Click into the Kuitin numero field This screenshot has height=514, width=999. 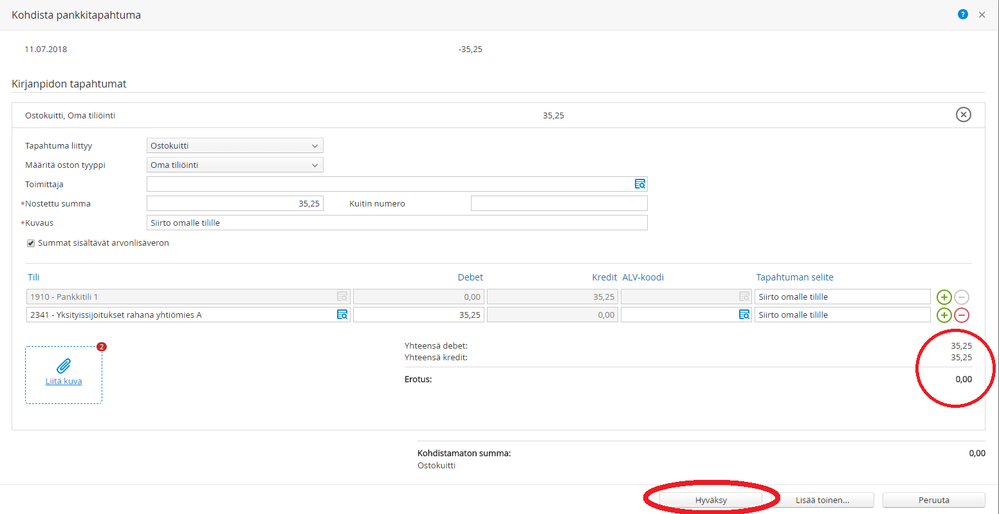point(559,204)
